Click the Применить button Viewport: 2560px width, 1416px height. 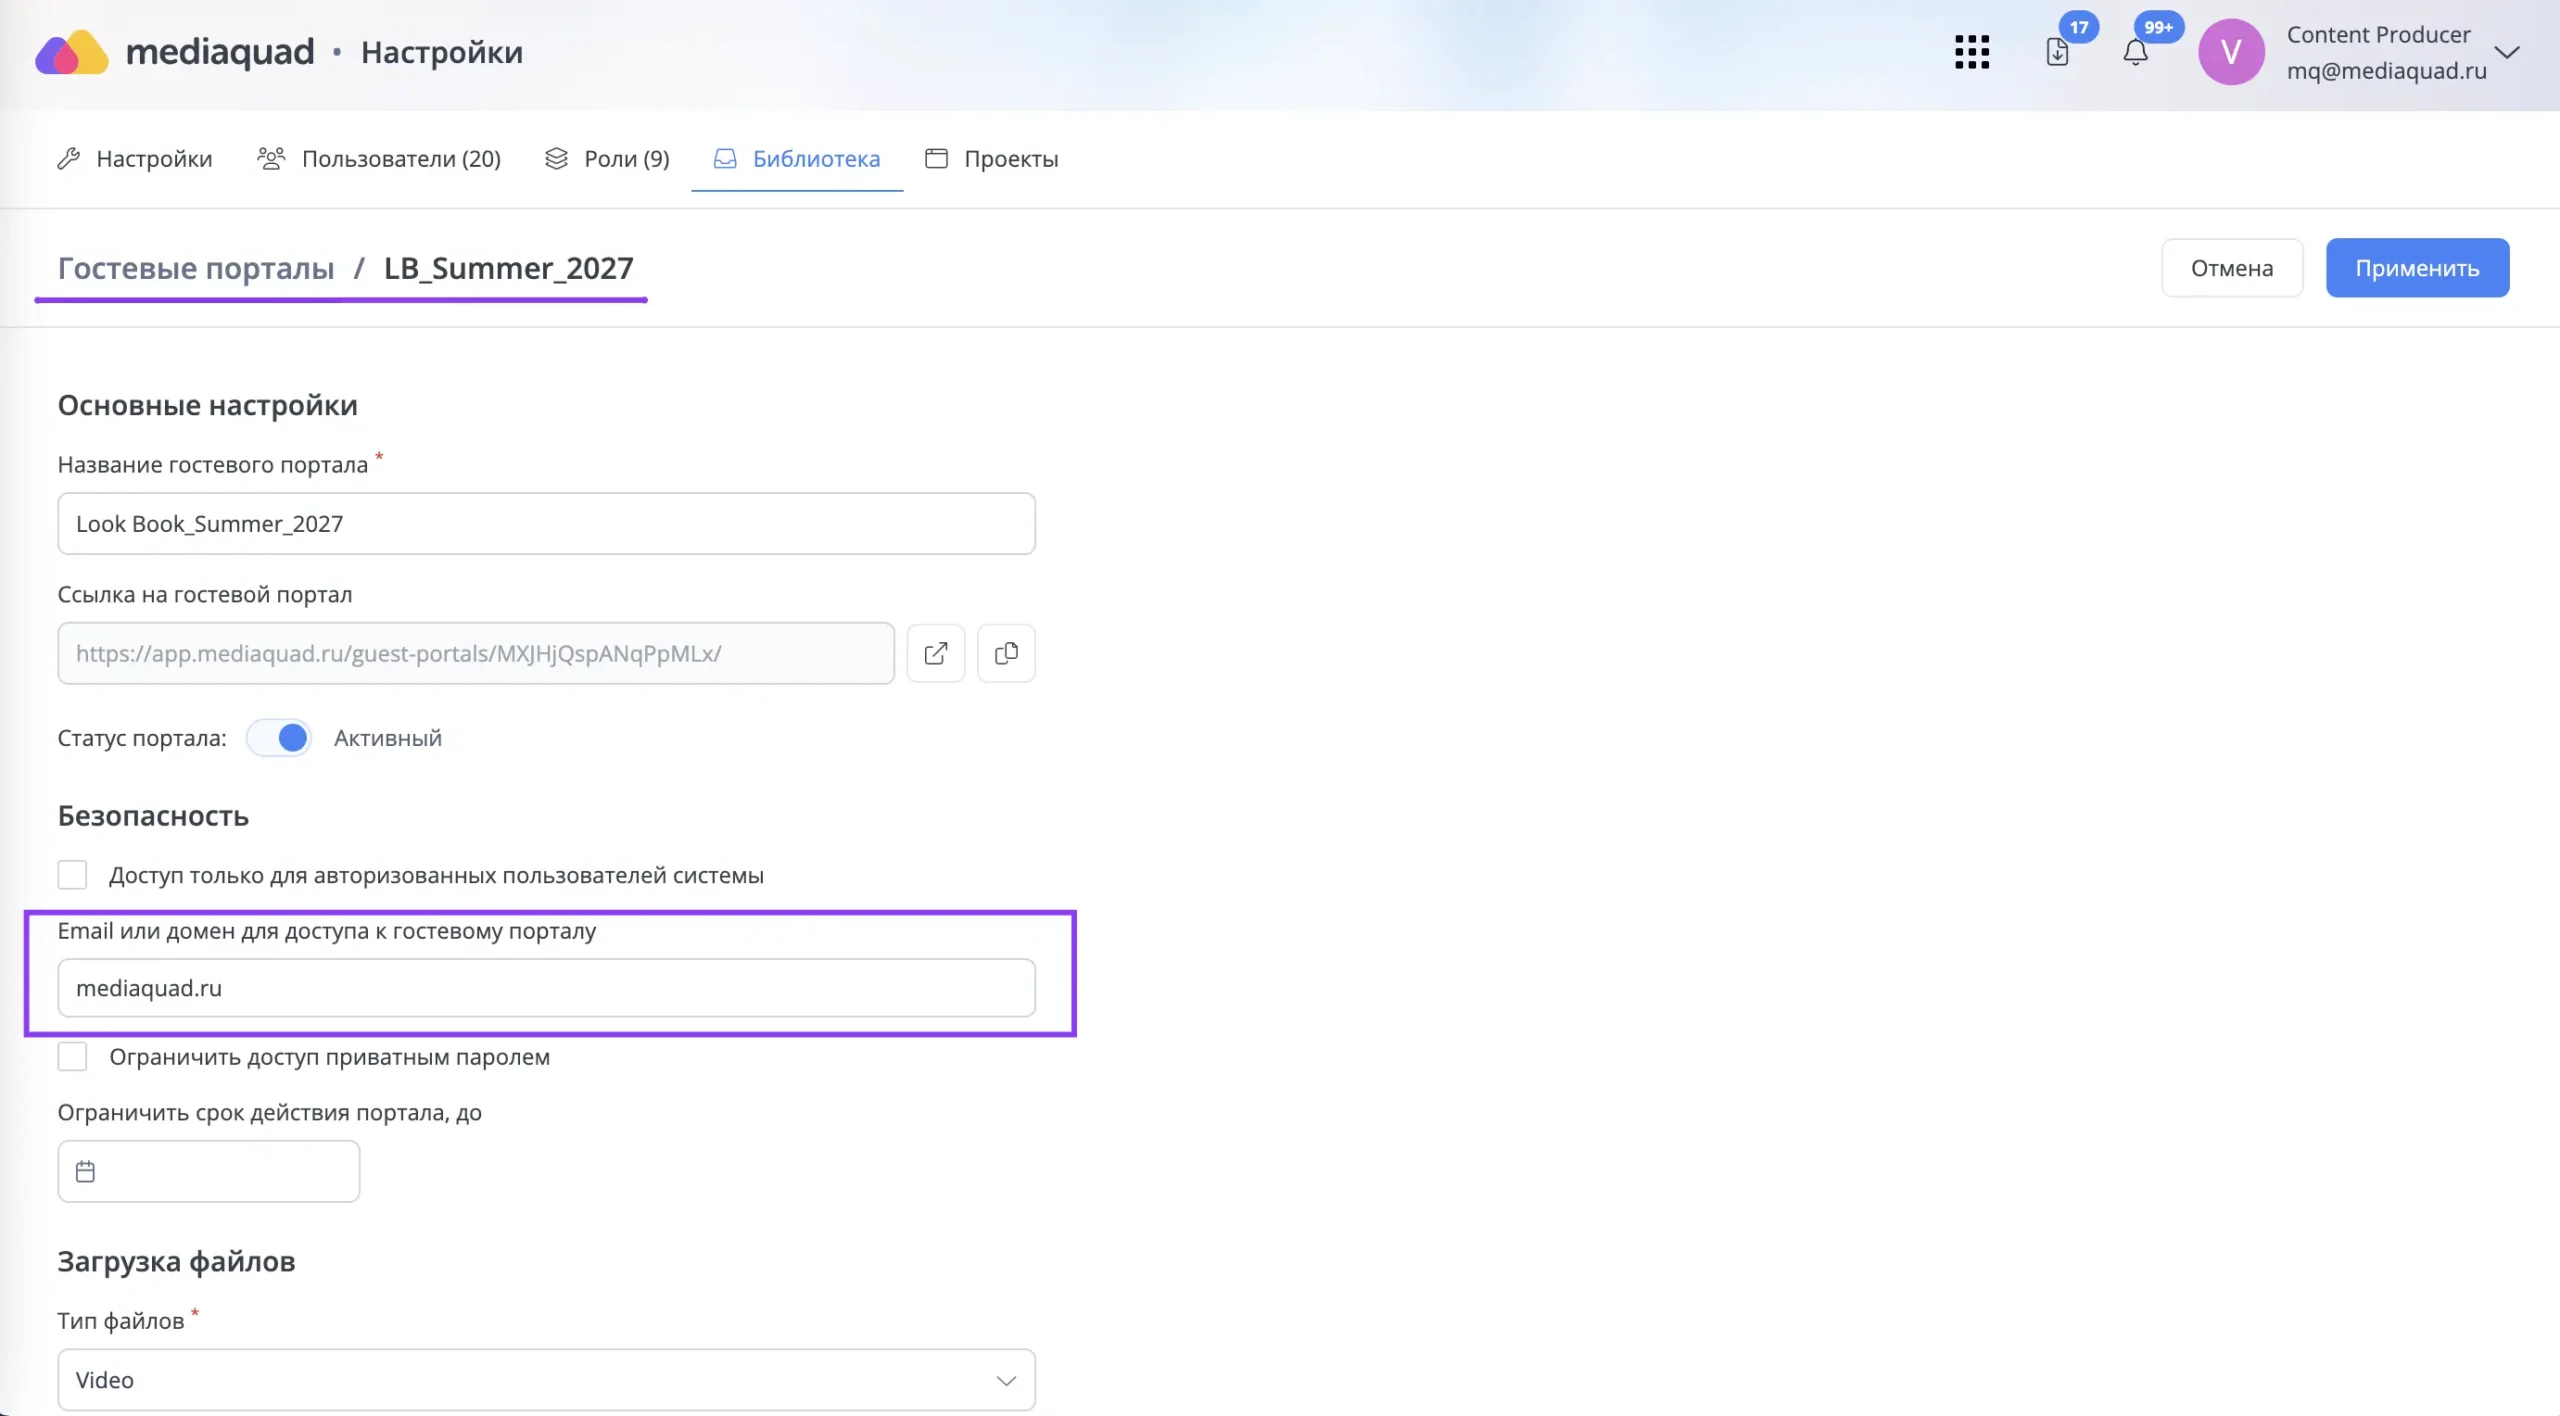(x=2417, y=268)
